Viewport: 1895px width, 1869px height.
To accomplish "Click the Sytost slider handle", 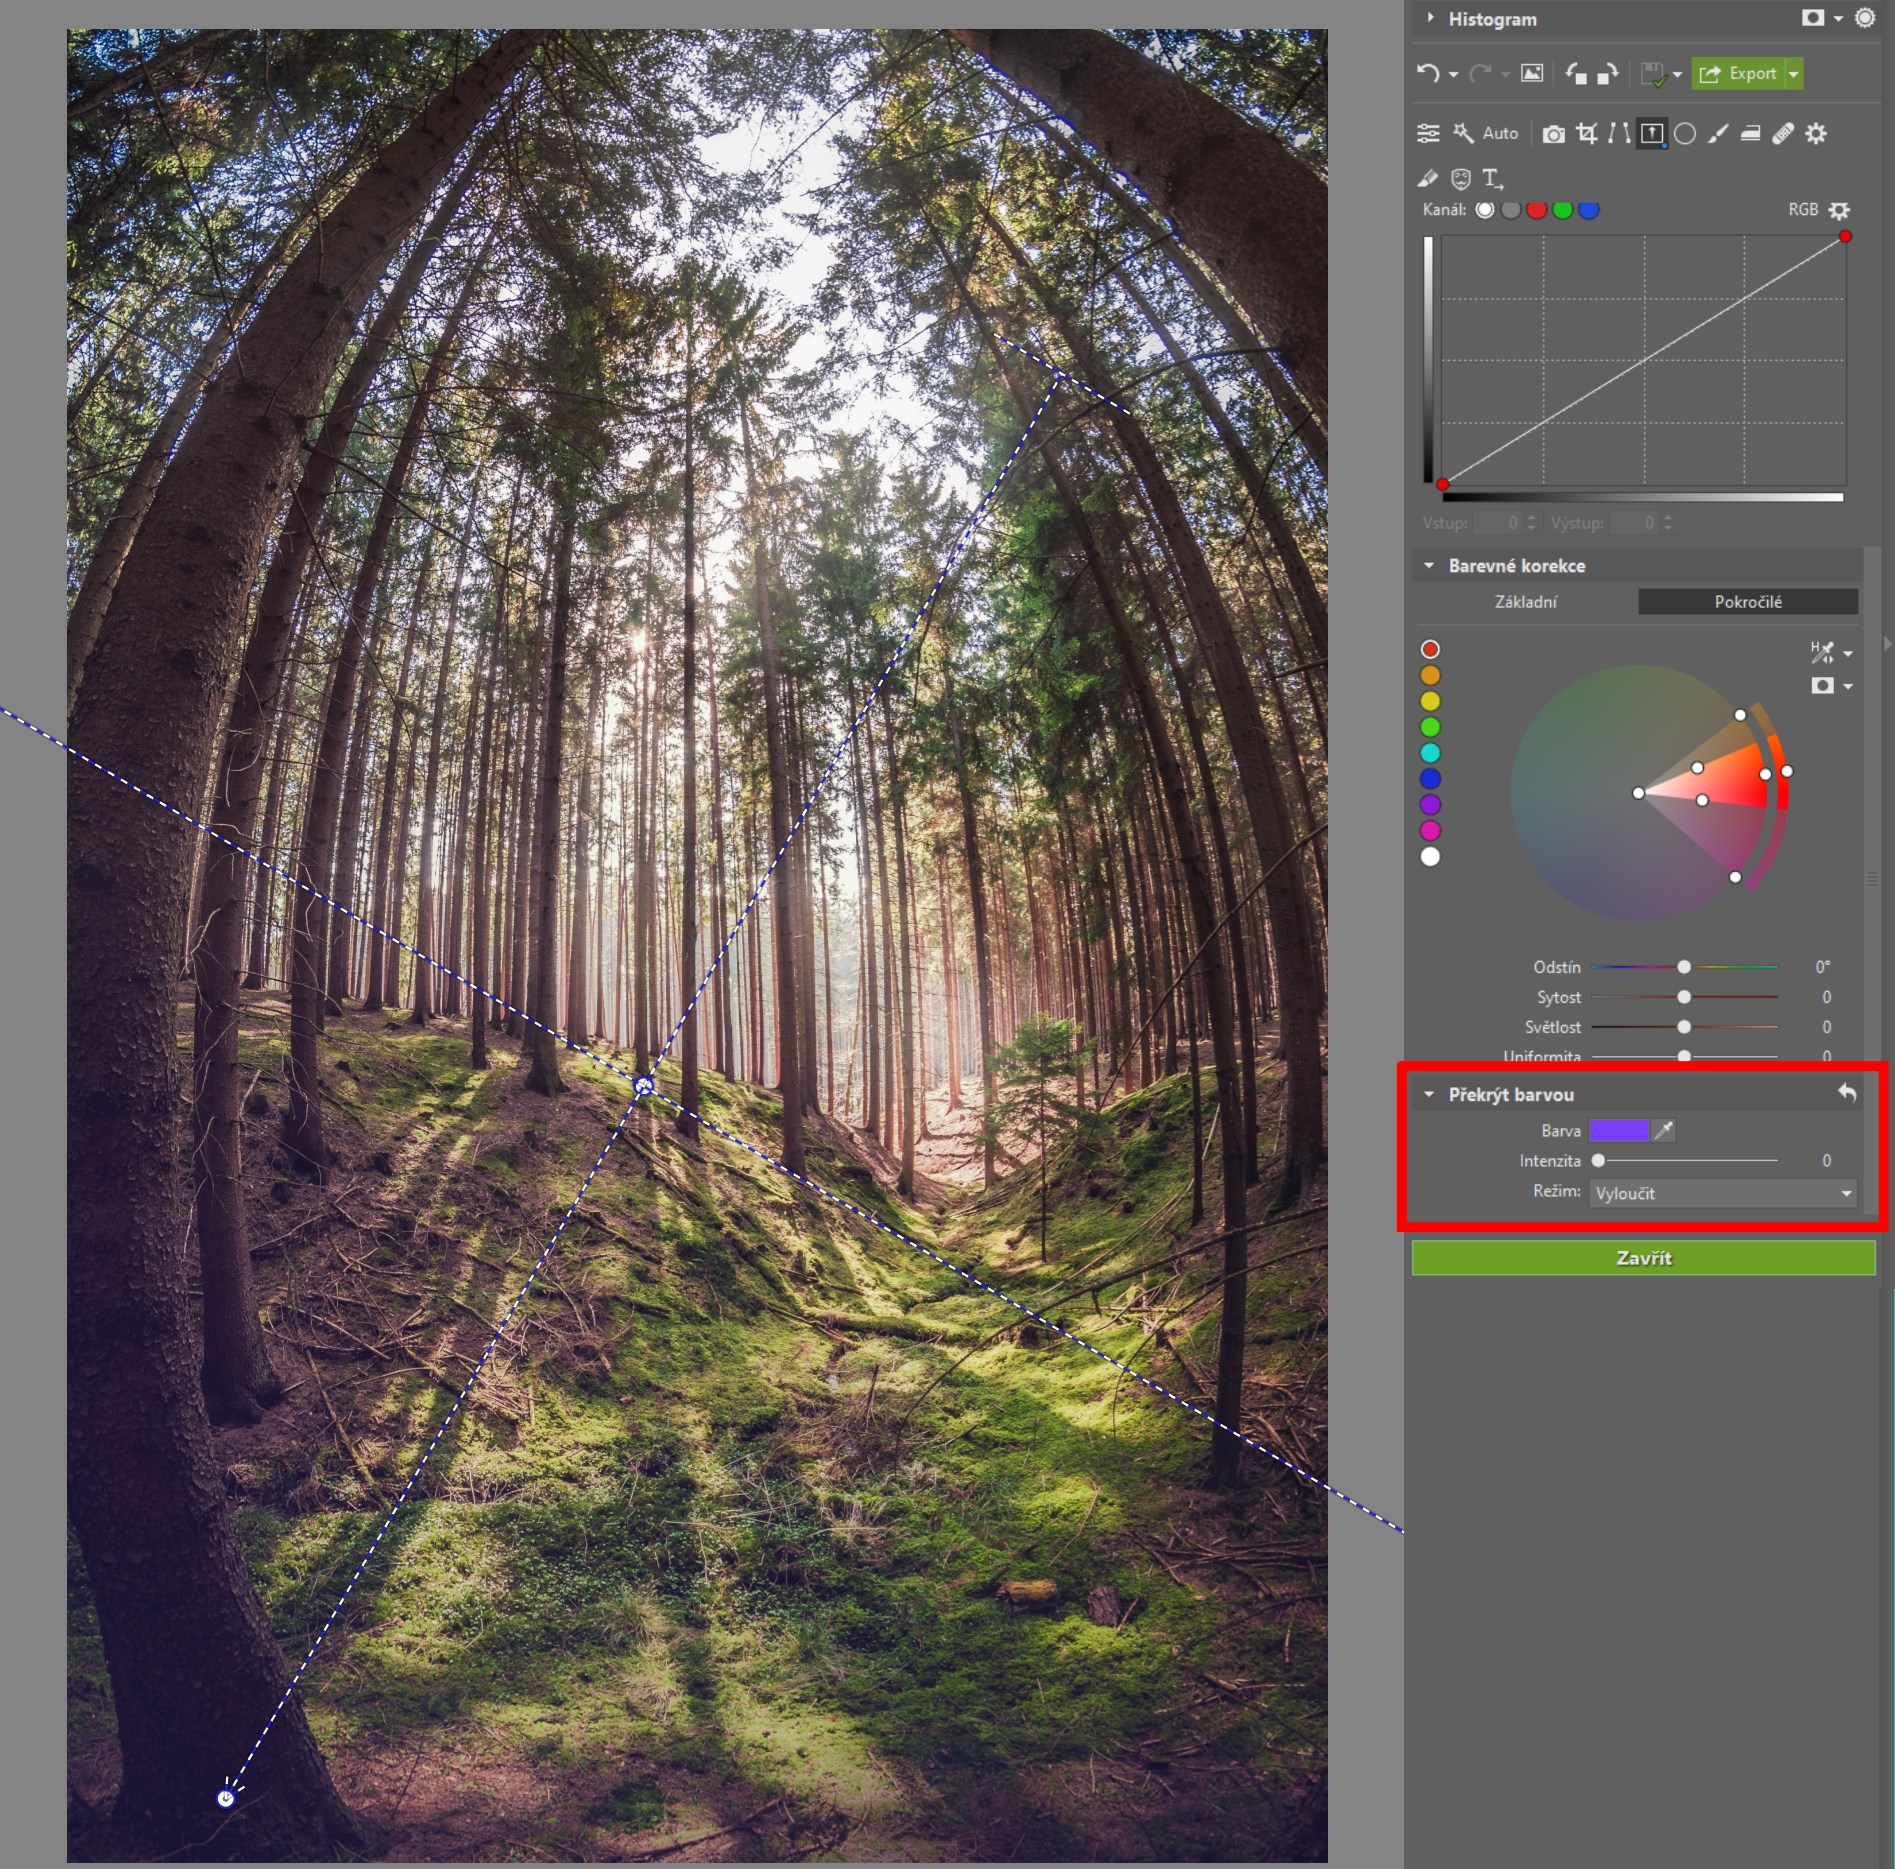I will [1684, 997].
